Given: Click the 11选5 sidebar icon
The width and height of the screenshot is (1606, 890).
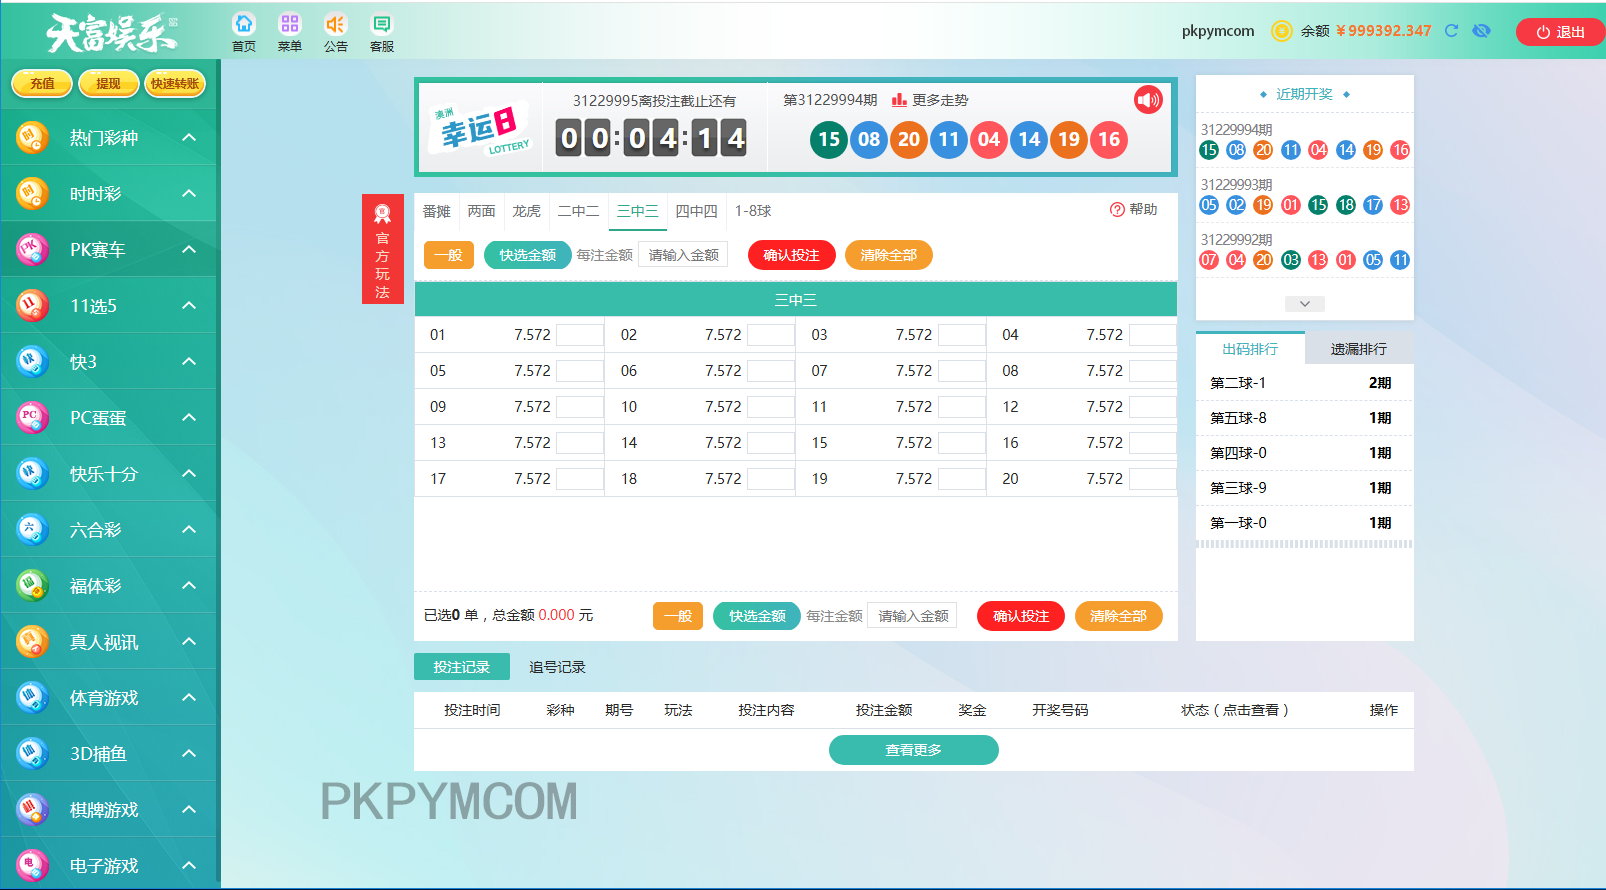Looking at the screenshot, I should [x=32, y=305].
